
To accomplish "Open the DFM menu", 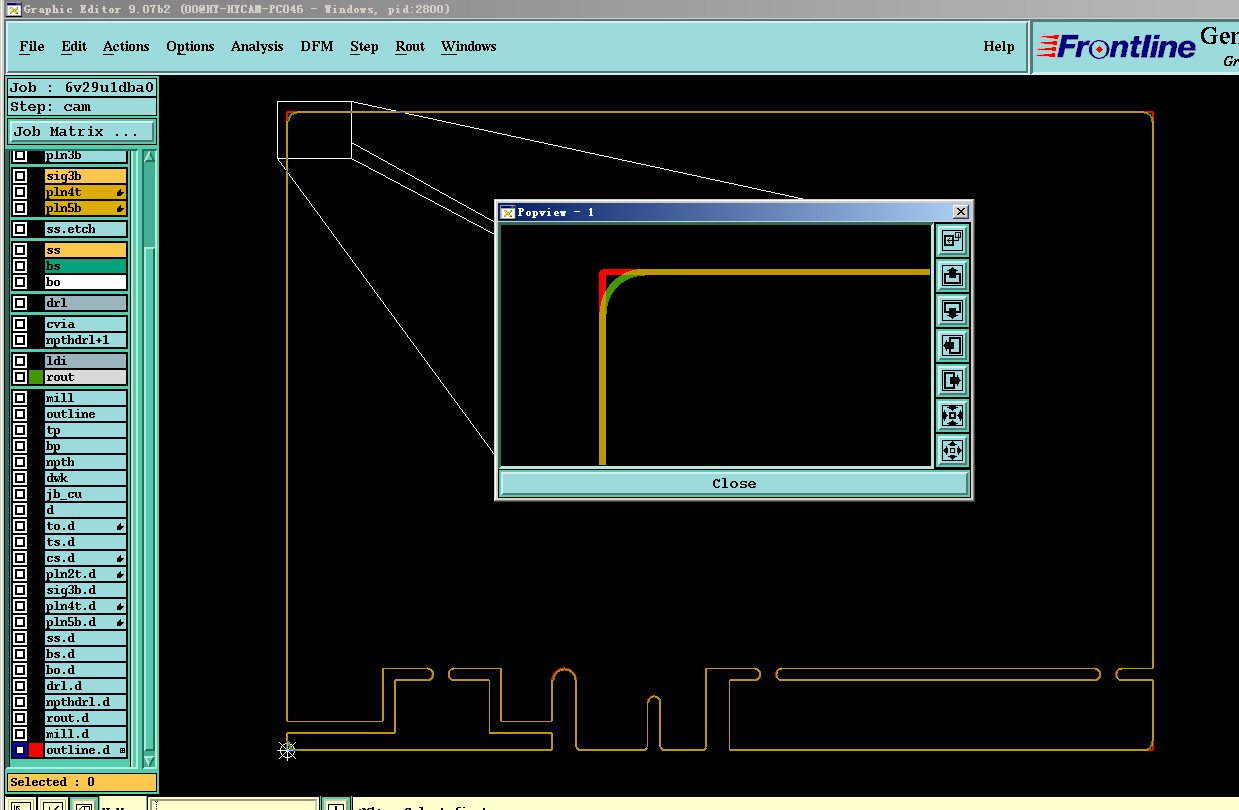I will coord(317,46).
